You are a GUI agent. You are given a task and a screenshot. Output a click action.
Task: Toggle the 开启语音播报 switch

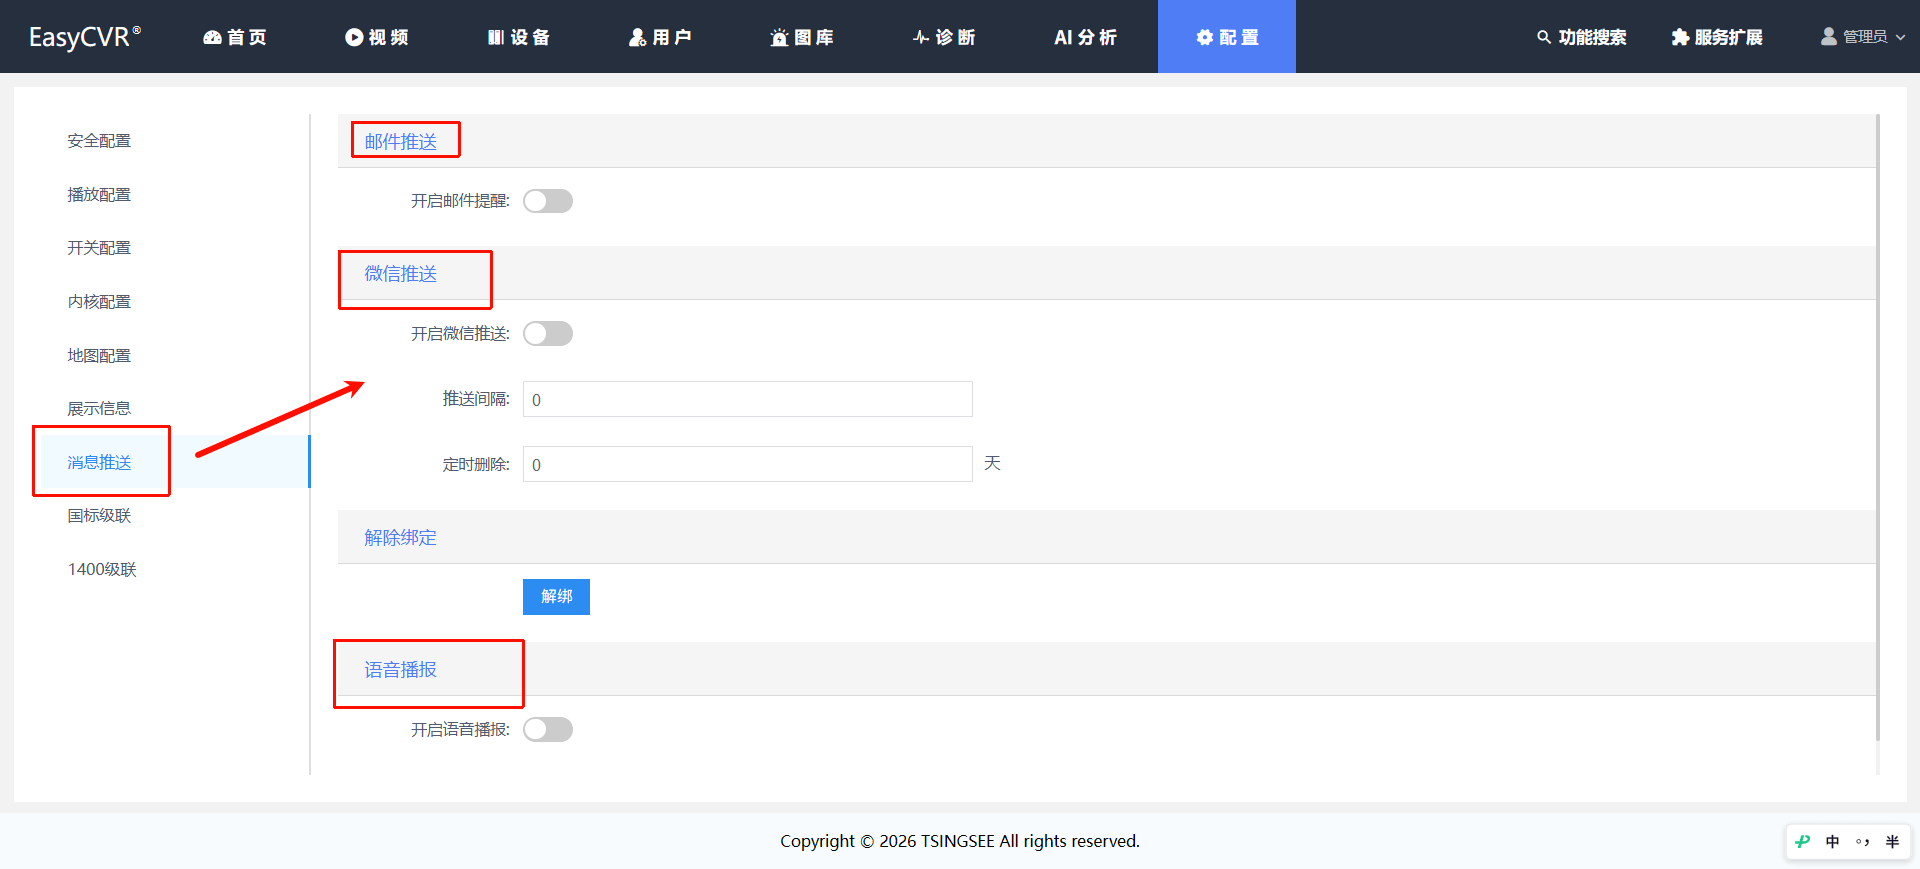548,729
